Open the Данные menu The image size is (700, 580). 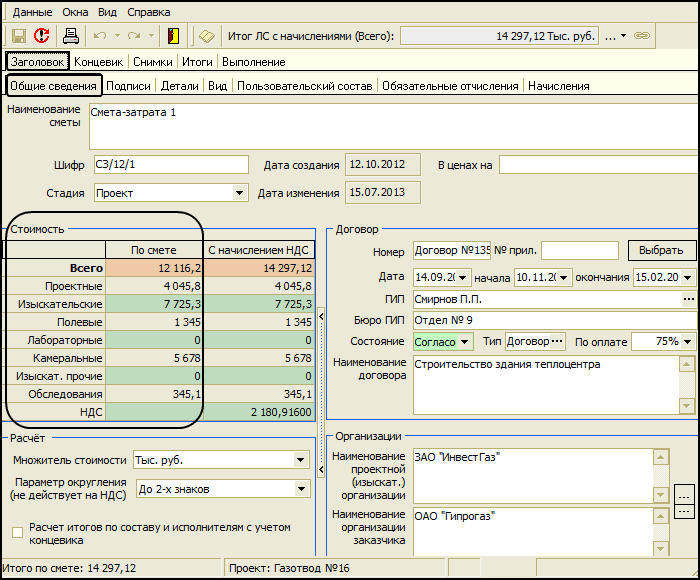coord(32,12)
